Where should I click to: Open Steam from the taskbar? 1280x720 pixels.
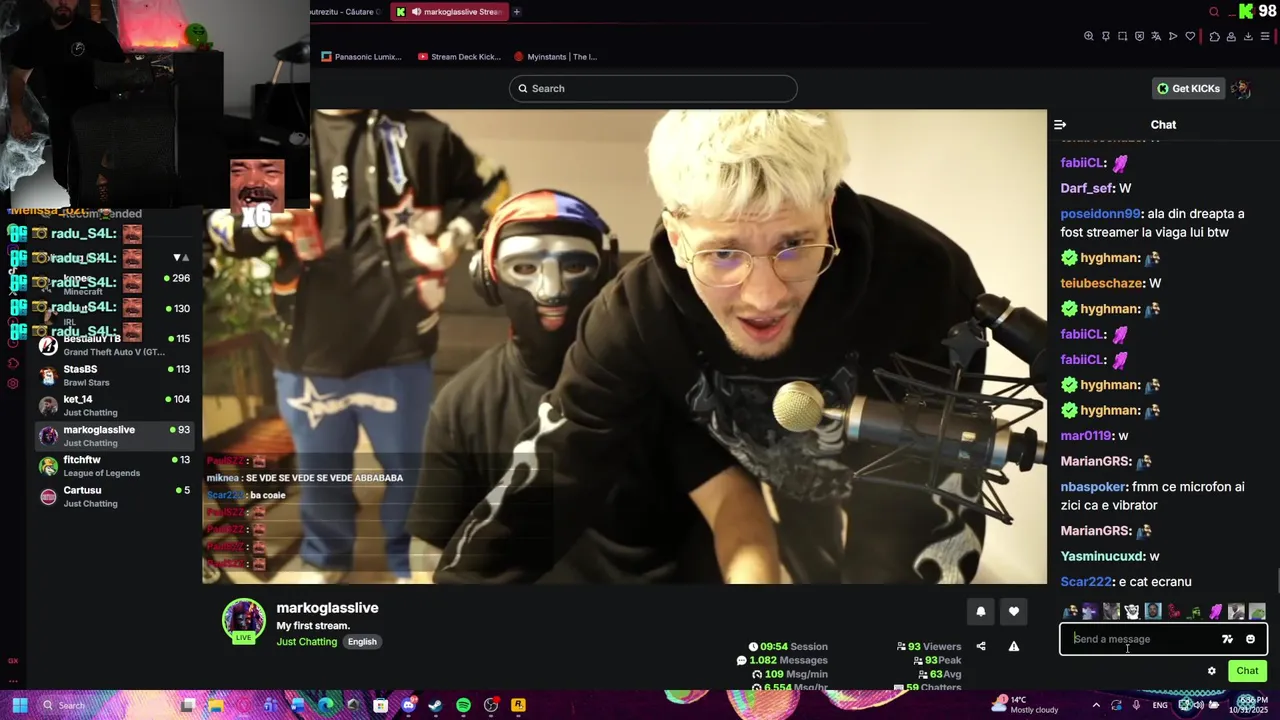[435, 705]
